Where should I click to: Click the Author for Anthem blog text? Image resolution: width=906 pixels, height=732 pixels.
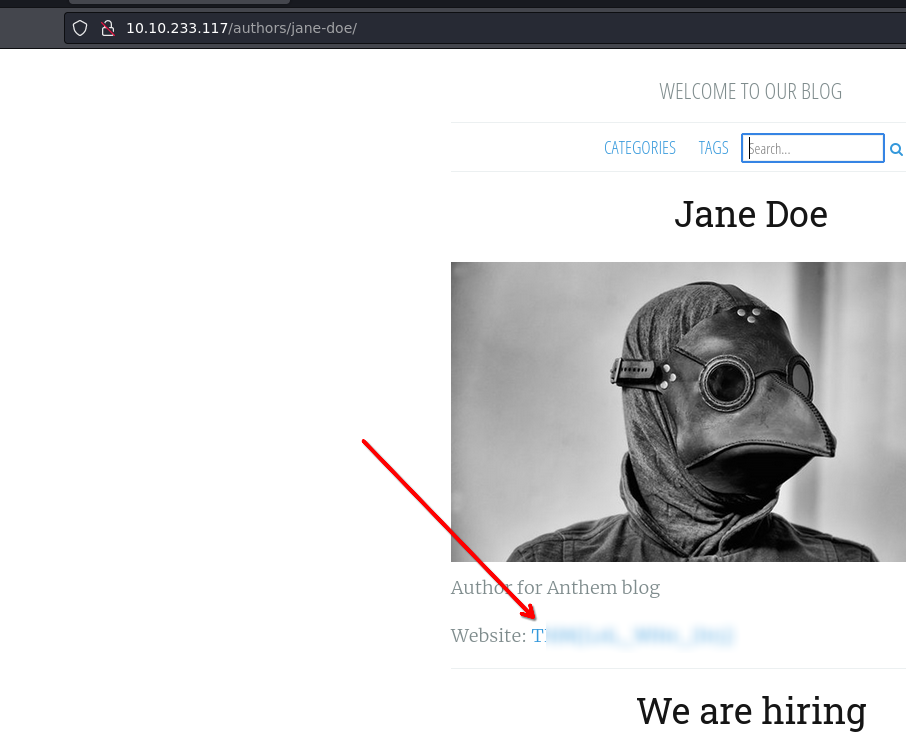point(555,588)
